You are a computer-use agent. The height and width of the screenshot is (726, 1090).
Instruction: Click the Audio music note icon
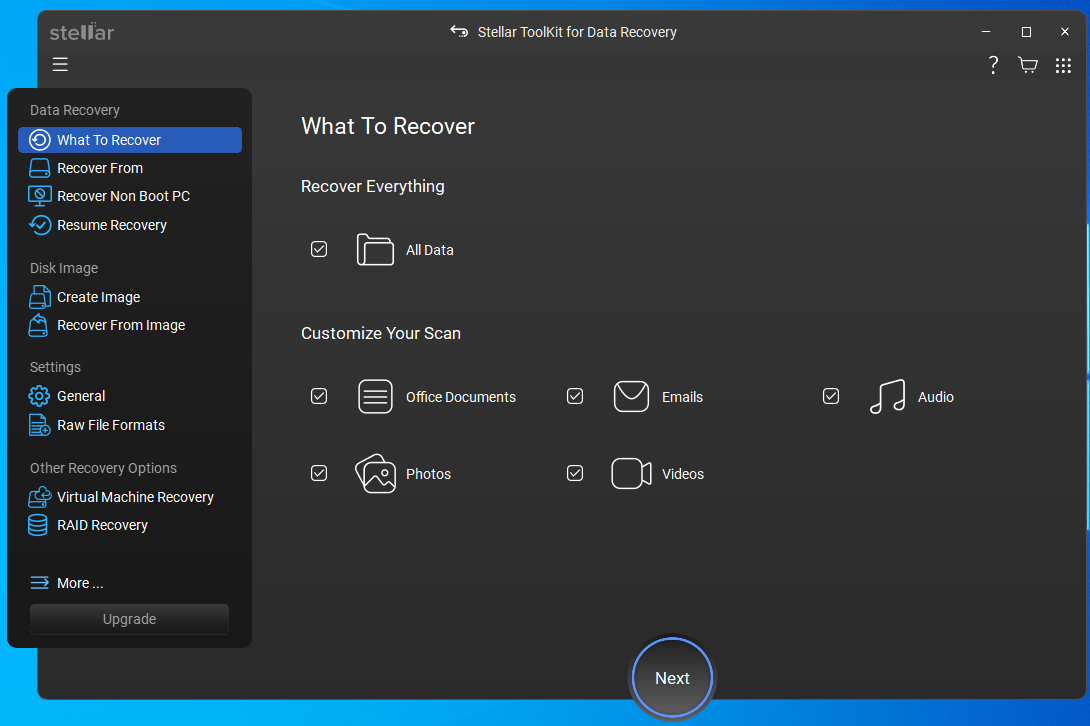(887, 396)
